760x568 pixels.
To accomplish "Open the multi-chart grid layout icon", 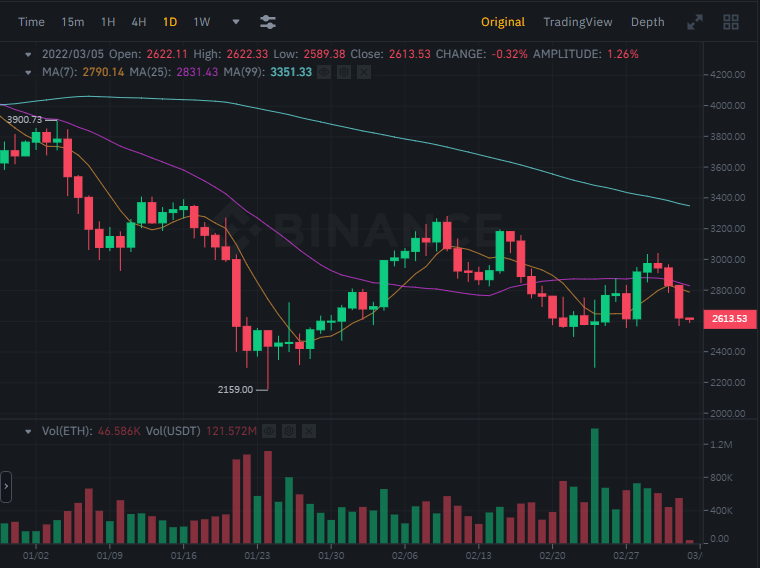I will (x=731, y=21).
